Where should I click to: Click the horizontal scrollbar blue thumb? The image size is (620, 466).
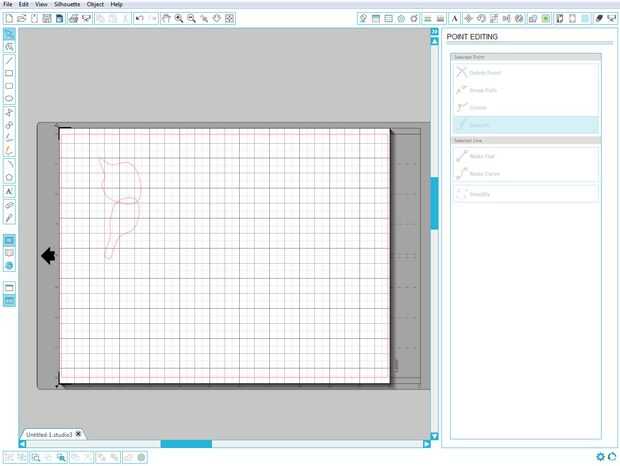point(186,444)
